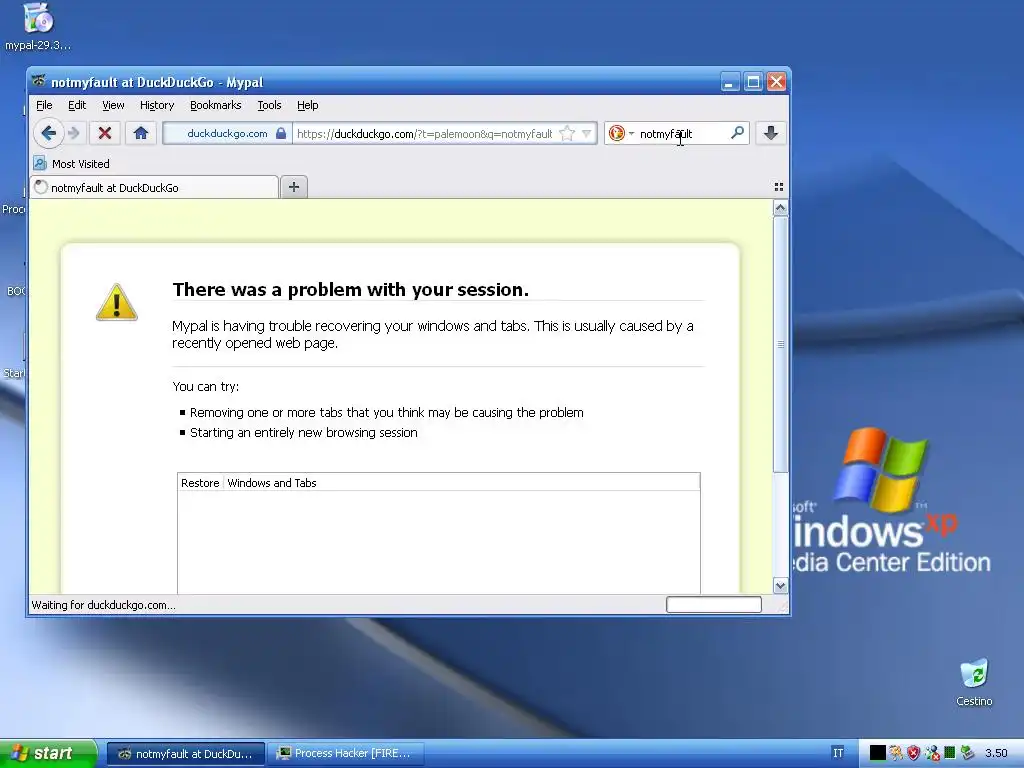Image resolution: width=1024 pixels, height=768 pixels.
Task: Click the green grid Process Hacker tray icon
Action: pyautogui.click(x=950, y=753)
